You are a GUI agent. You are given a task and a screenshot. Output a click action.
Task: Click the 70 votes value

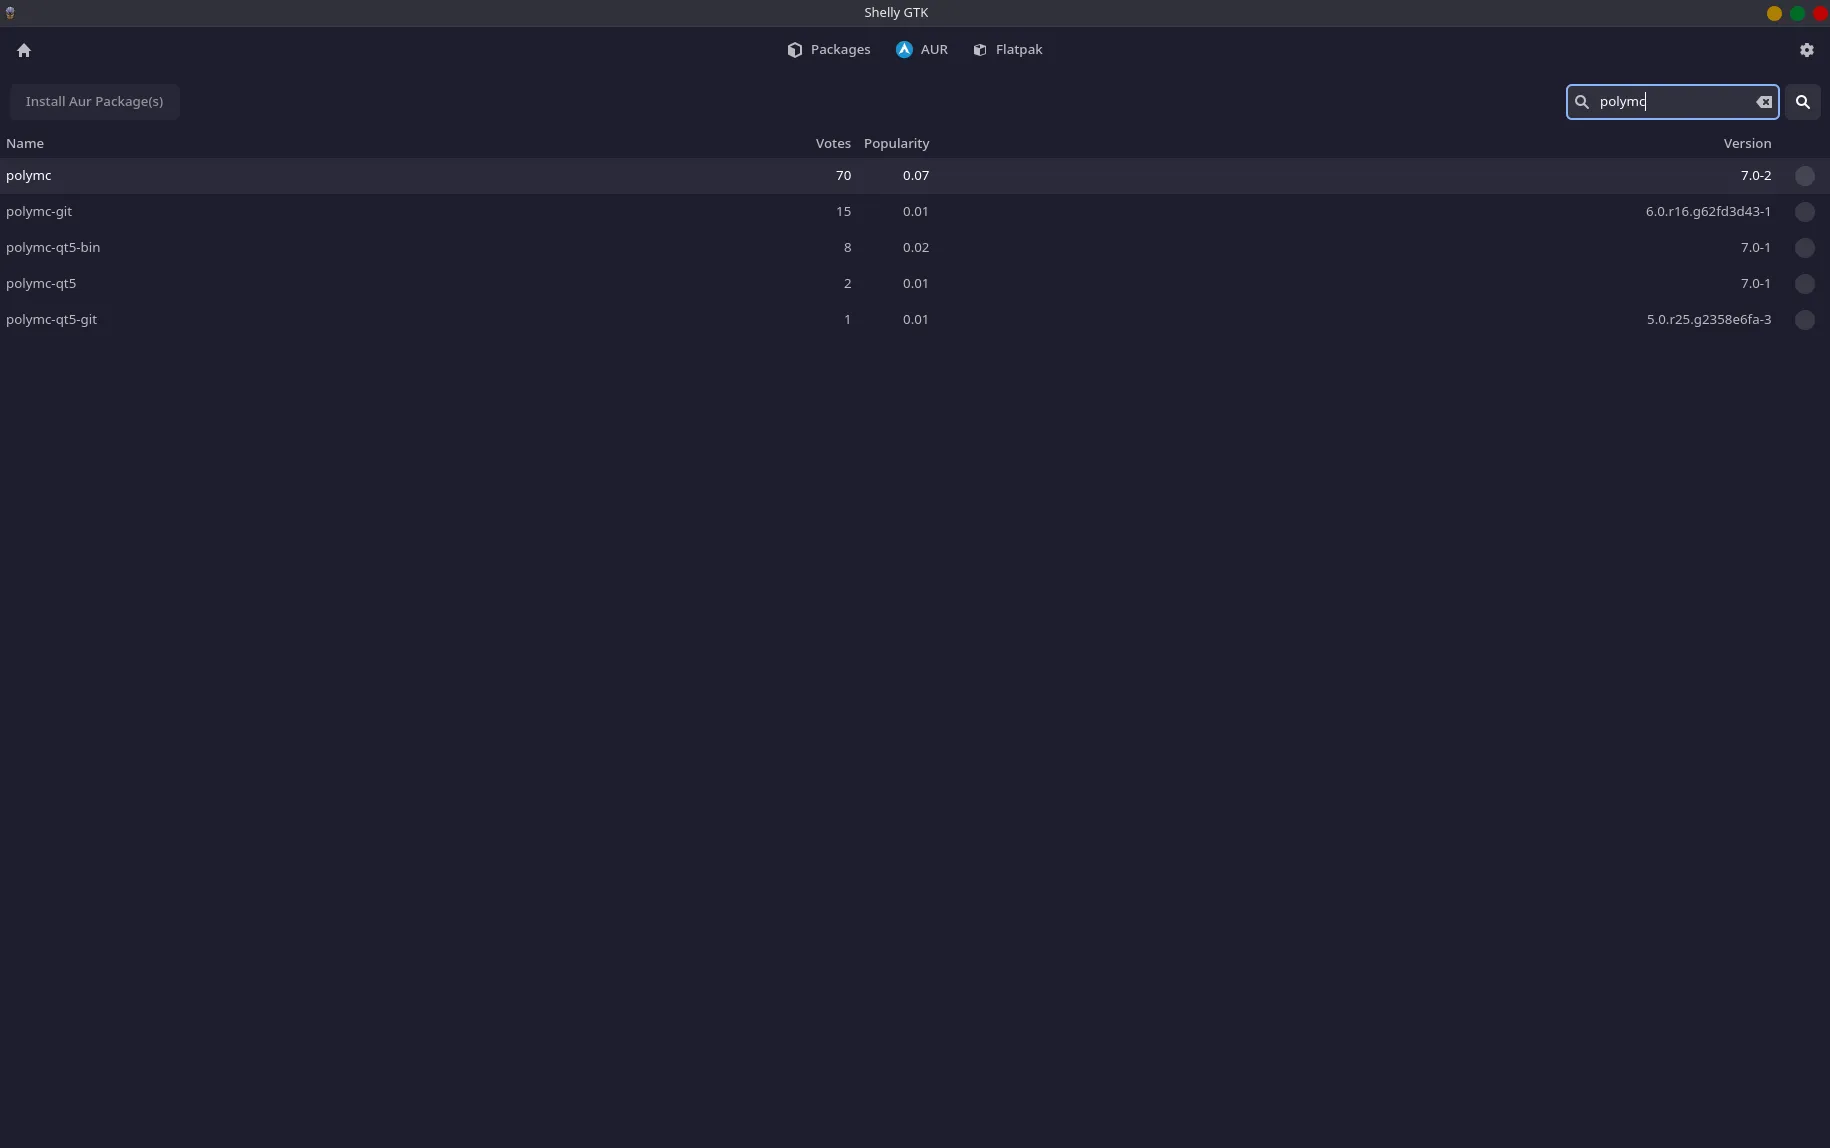pos(843,176)
